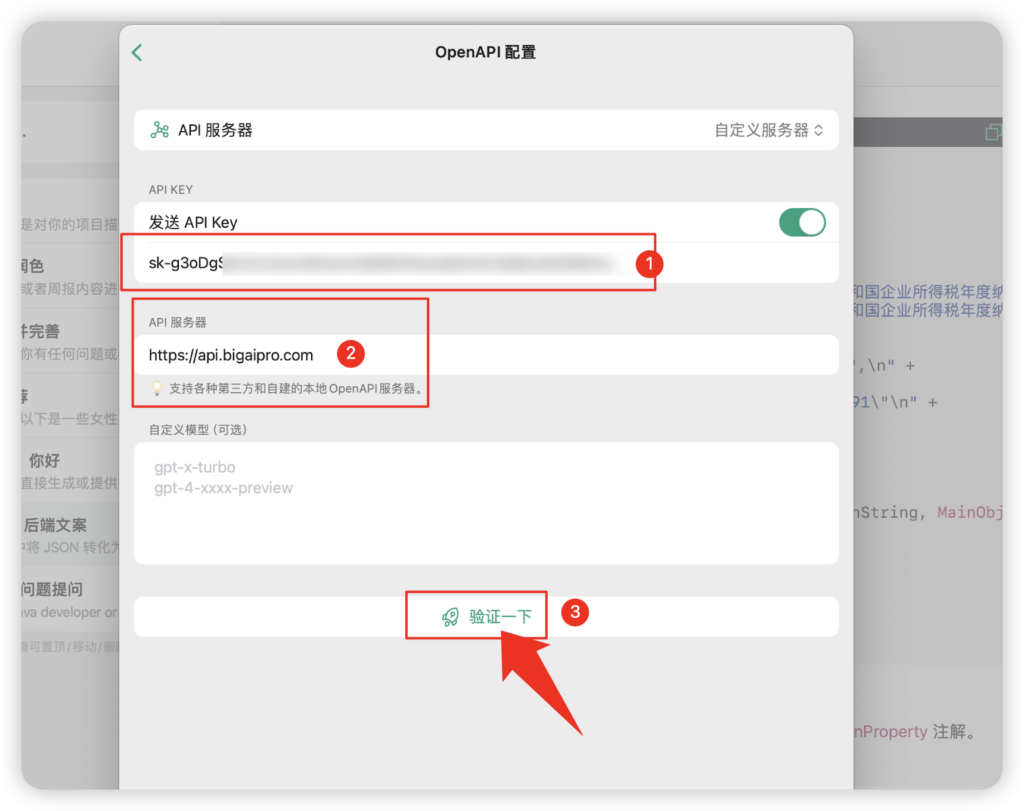Click the 自定义模型 (可选) label
Image resolution: width=1024 pixels, height=811 pixels.
pos(198,430)
